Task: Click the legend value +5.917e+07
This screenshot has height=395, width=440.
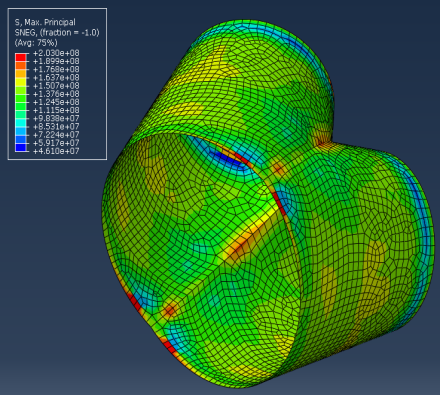Action: [56, 143]
